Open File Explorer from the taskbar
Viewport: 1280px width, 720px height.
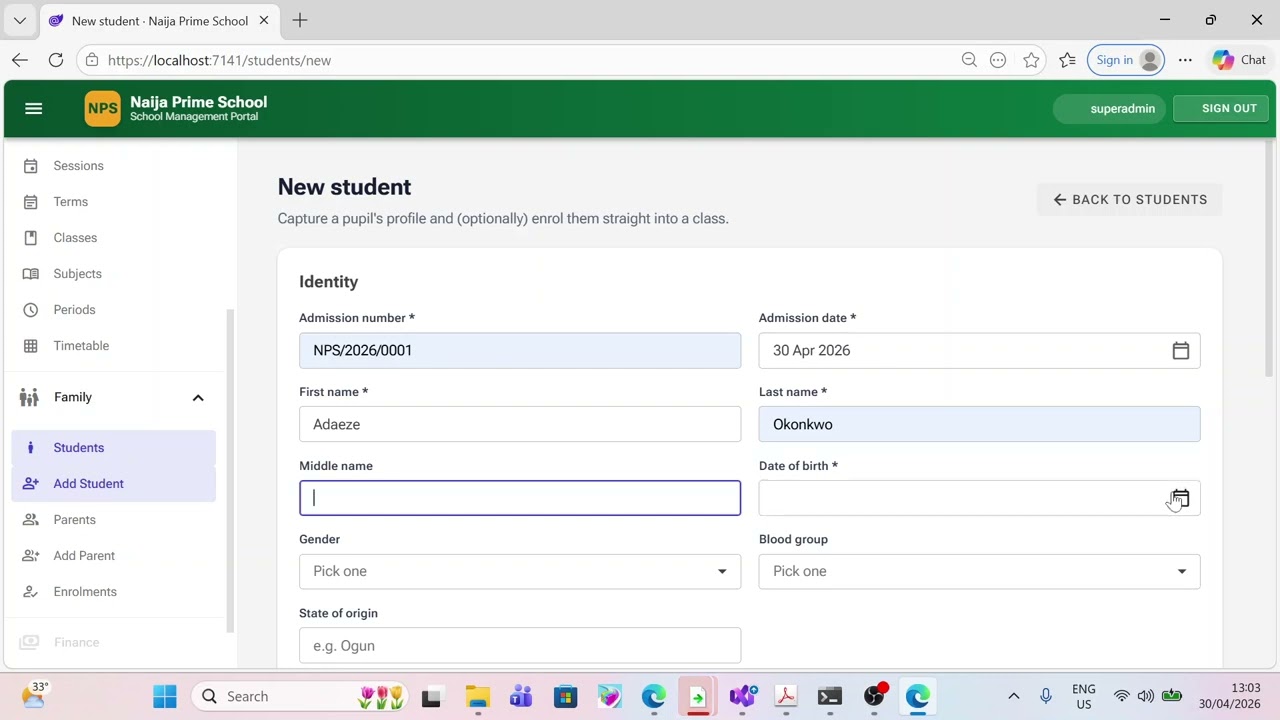(x=477, y=697)
